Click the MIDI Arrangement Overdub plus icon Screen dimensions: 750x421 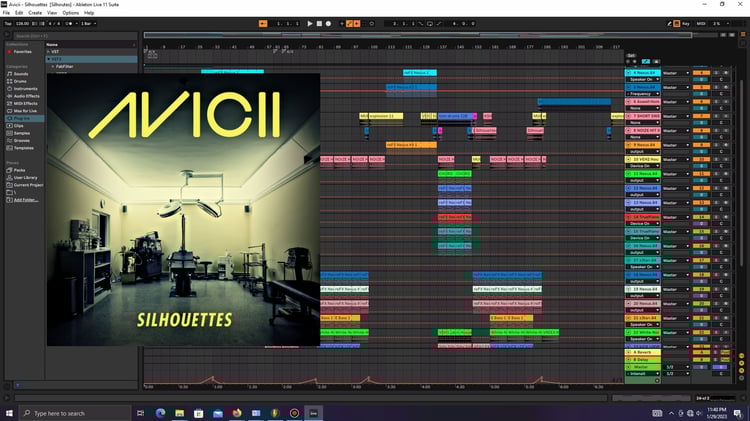(x=342, y=23)
